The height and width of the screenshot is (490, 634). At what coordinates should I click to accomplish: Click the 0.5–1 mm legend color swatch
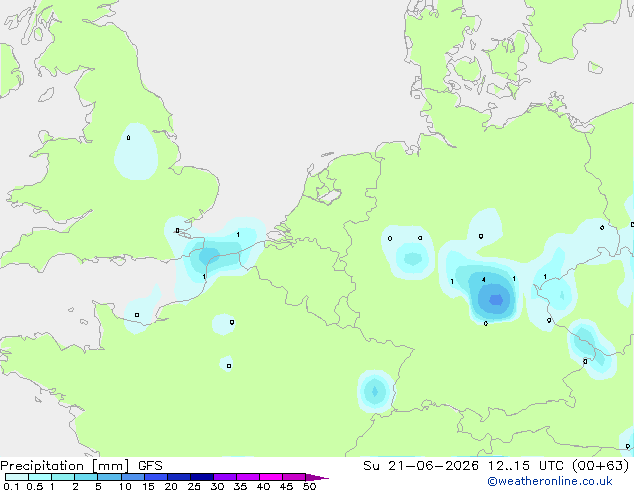point(40,477)
